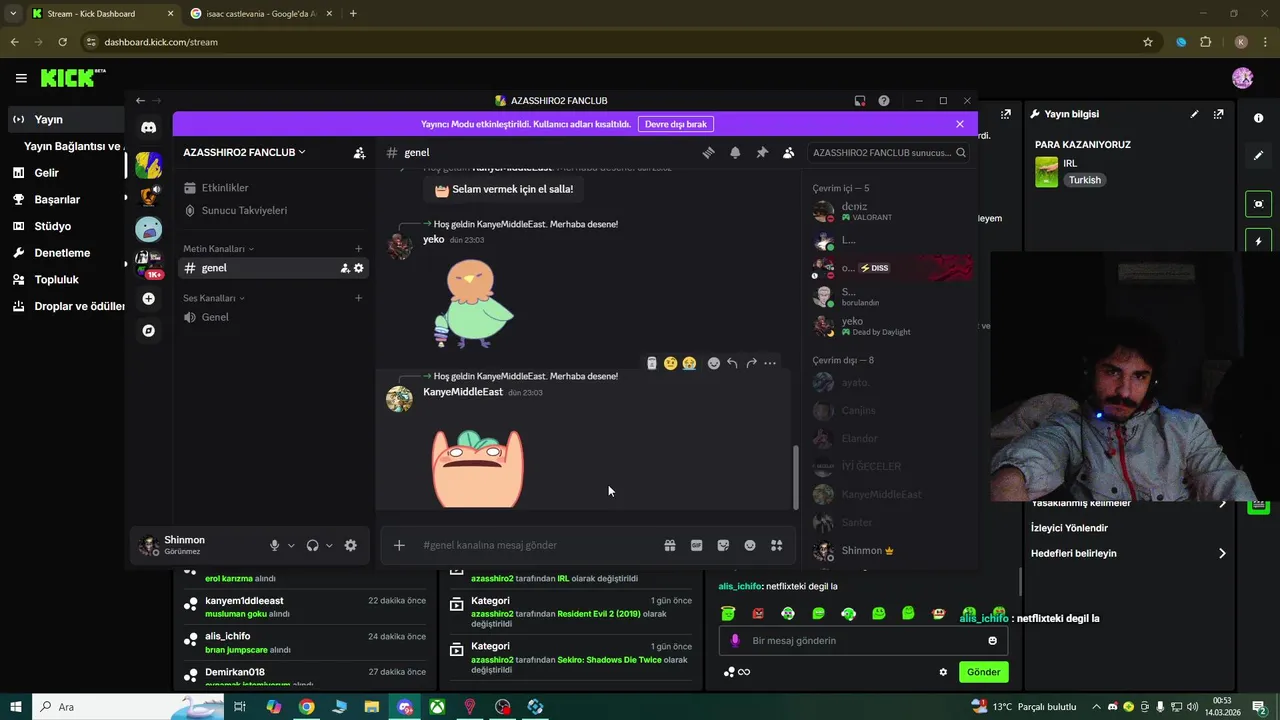Open Discord direct messages home icon
This screenshot has width=1280, height=720.
pyautogui.click(x=148, y=127)
